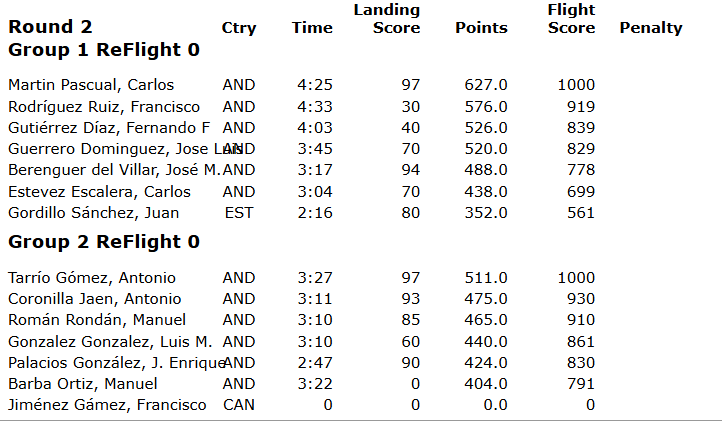Click pilot name Martin Pascual, Carlos

pos(91,85)
